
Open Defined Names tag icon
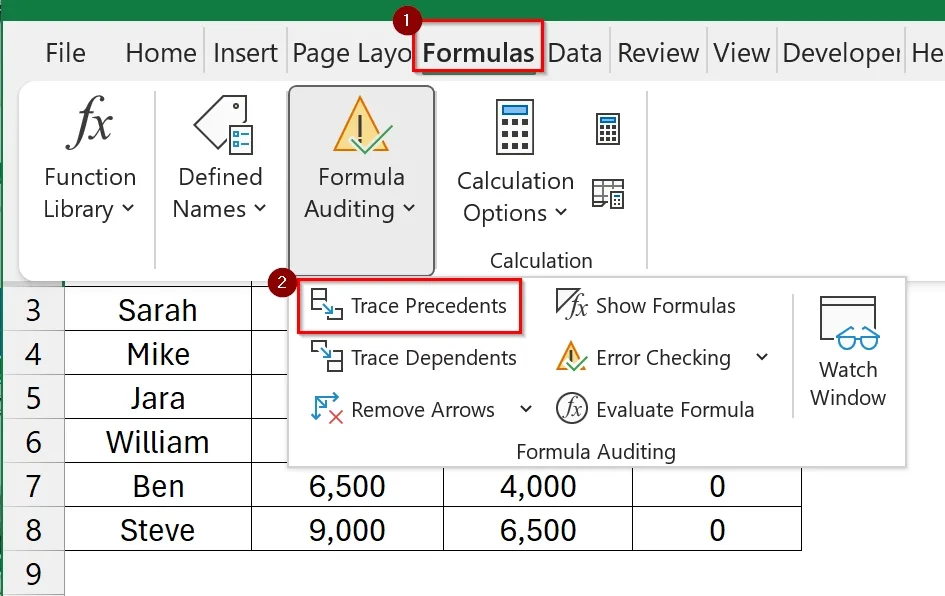coord(223,125)
